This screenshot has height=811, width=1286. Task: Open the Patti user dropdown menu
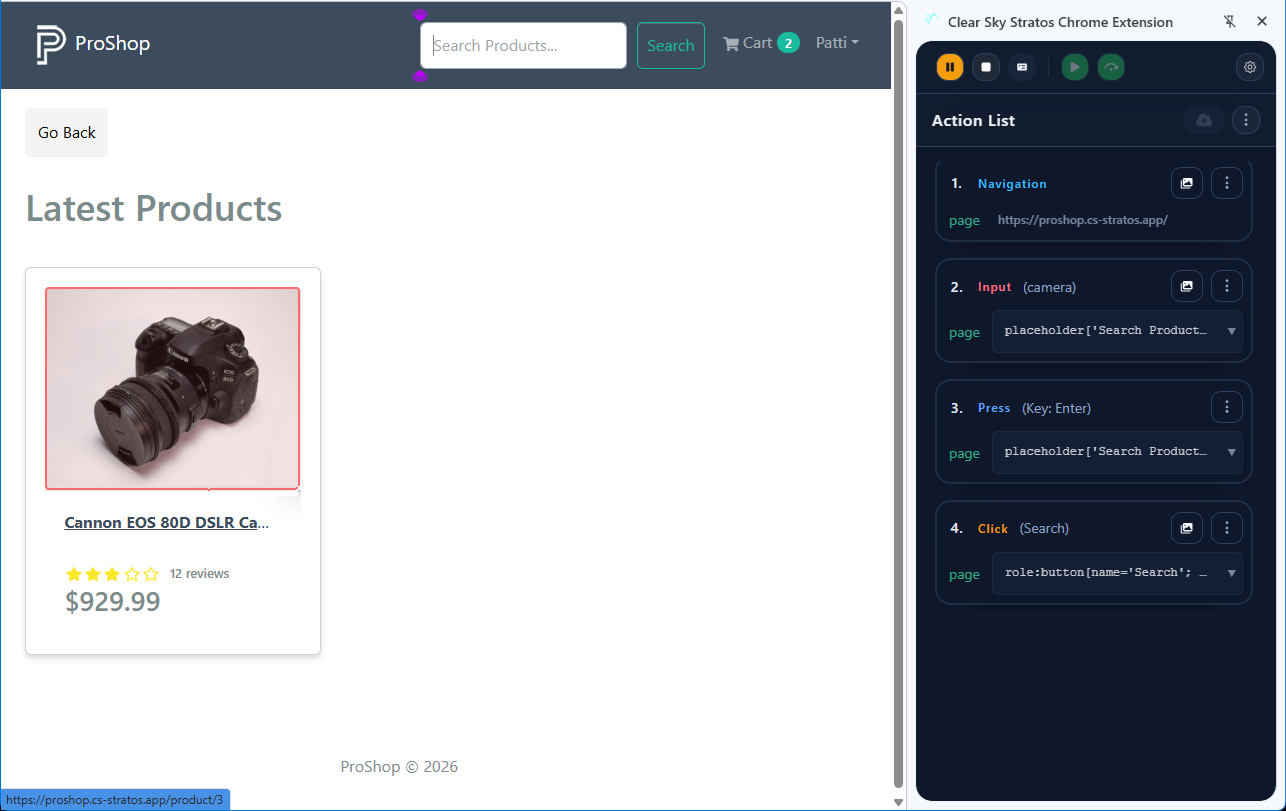click(x=837, y=43)
